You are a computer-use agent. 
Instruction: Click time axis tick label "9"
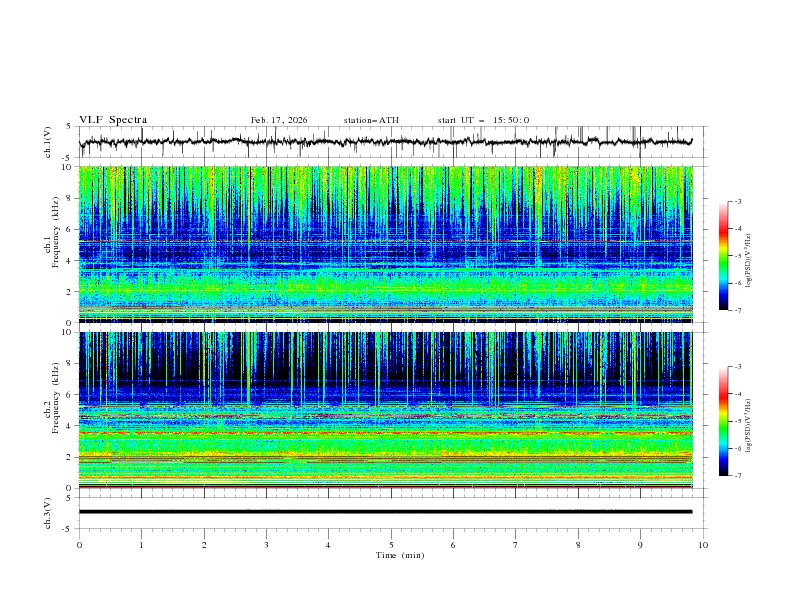pos(640,545)
